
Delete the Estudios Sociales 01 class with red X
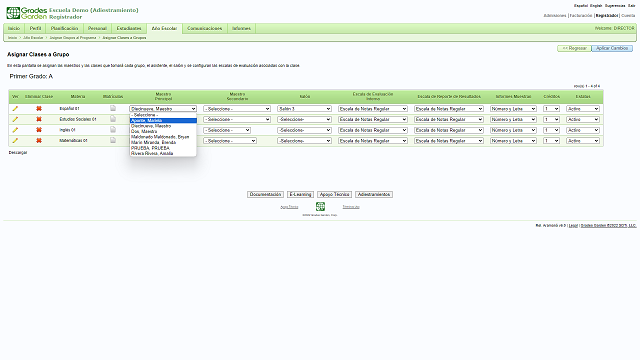[39, 119]
